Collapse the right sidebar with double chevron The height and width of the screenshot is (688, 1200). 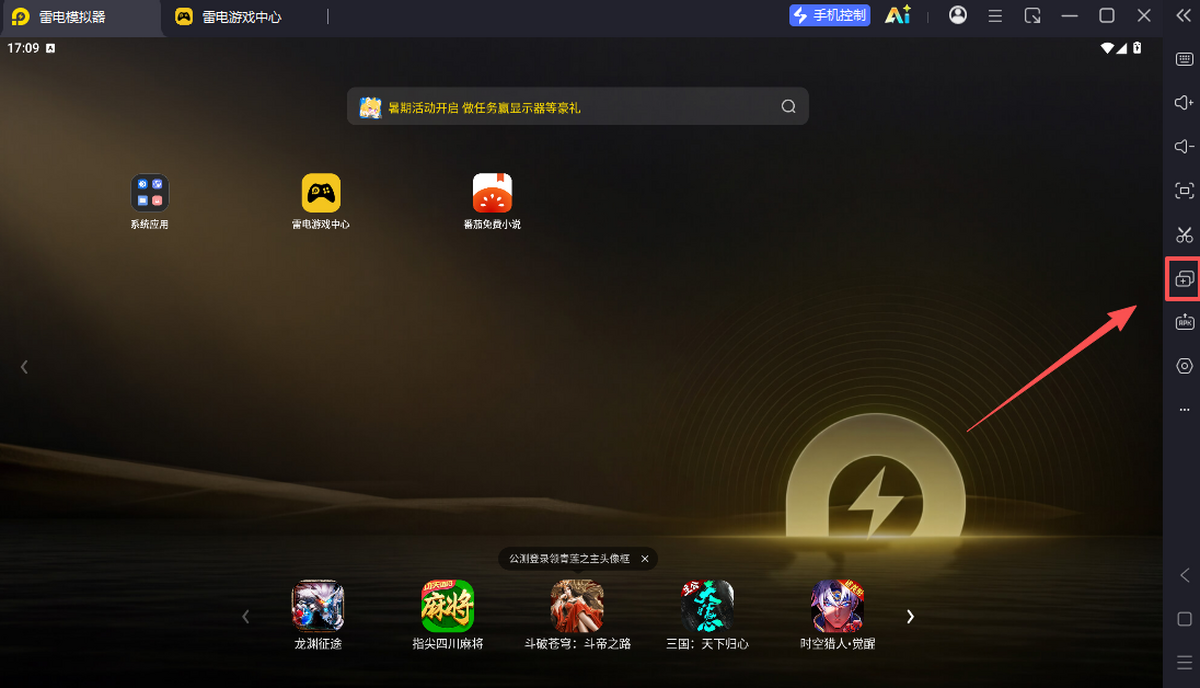click(1183, 16)
